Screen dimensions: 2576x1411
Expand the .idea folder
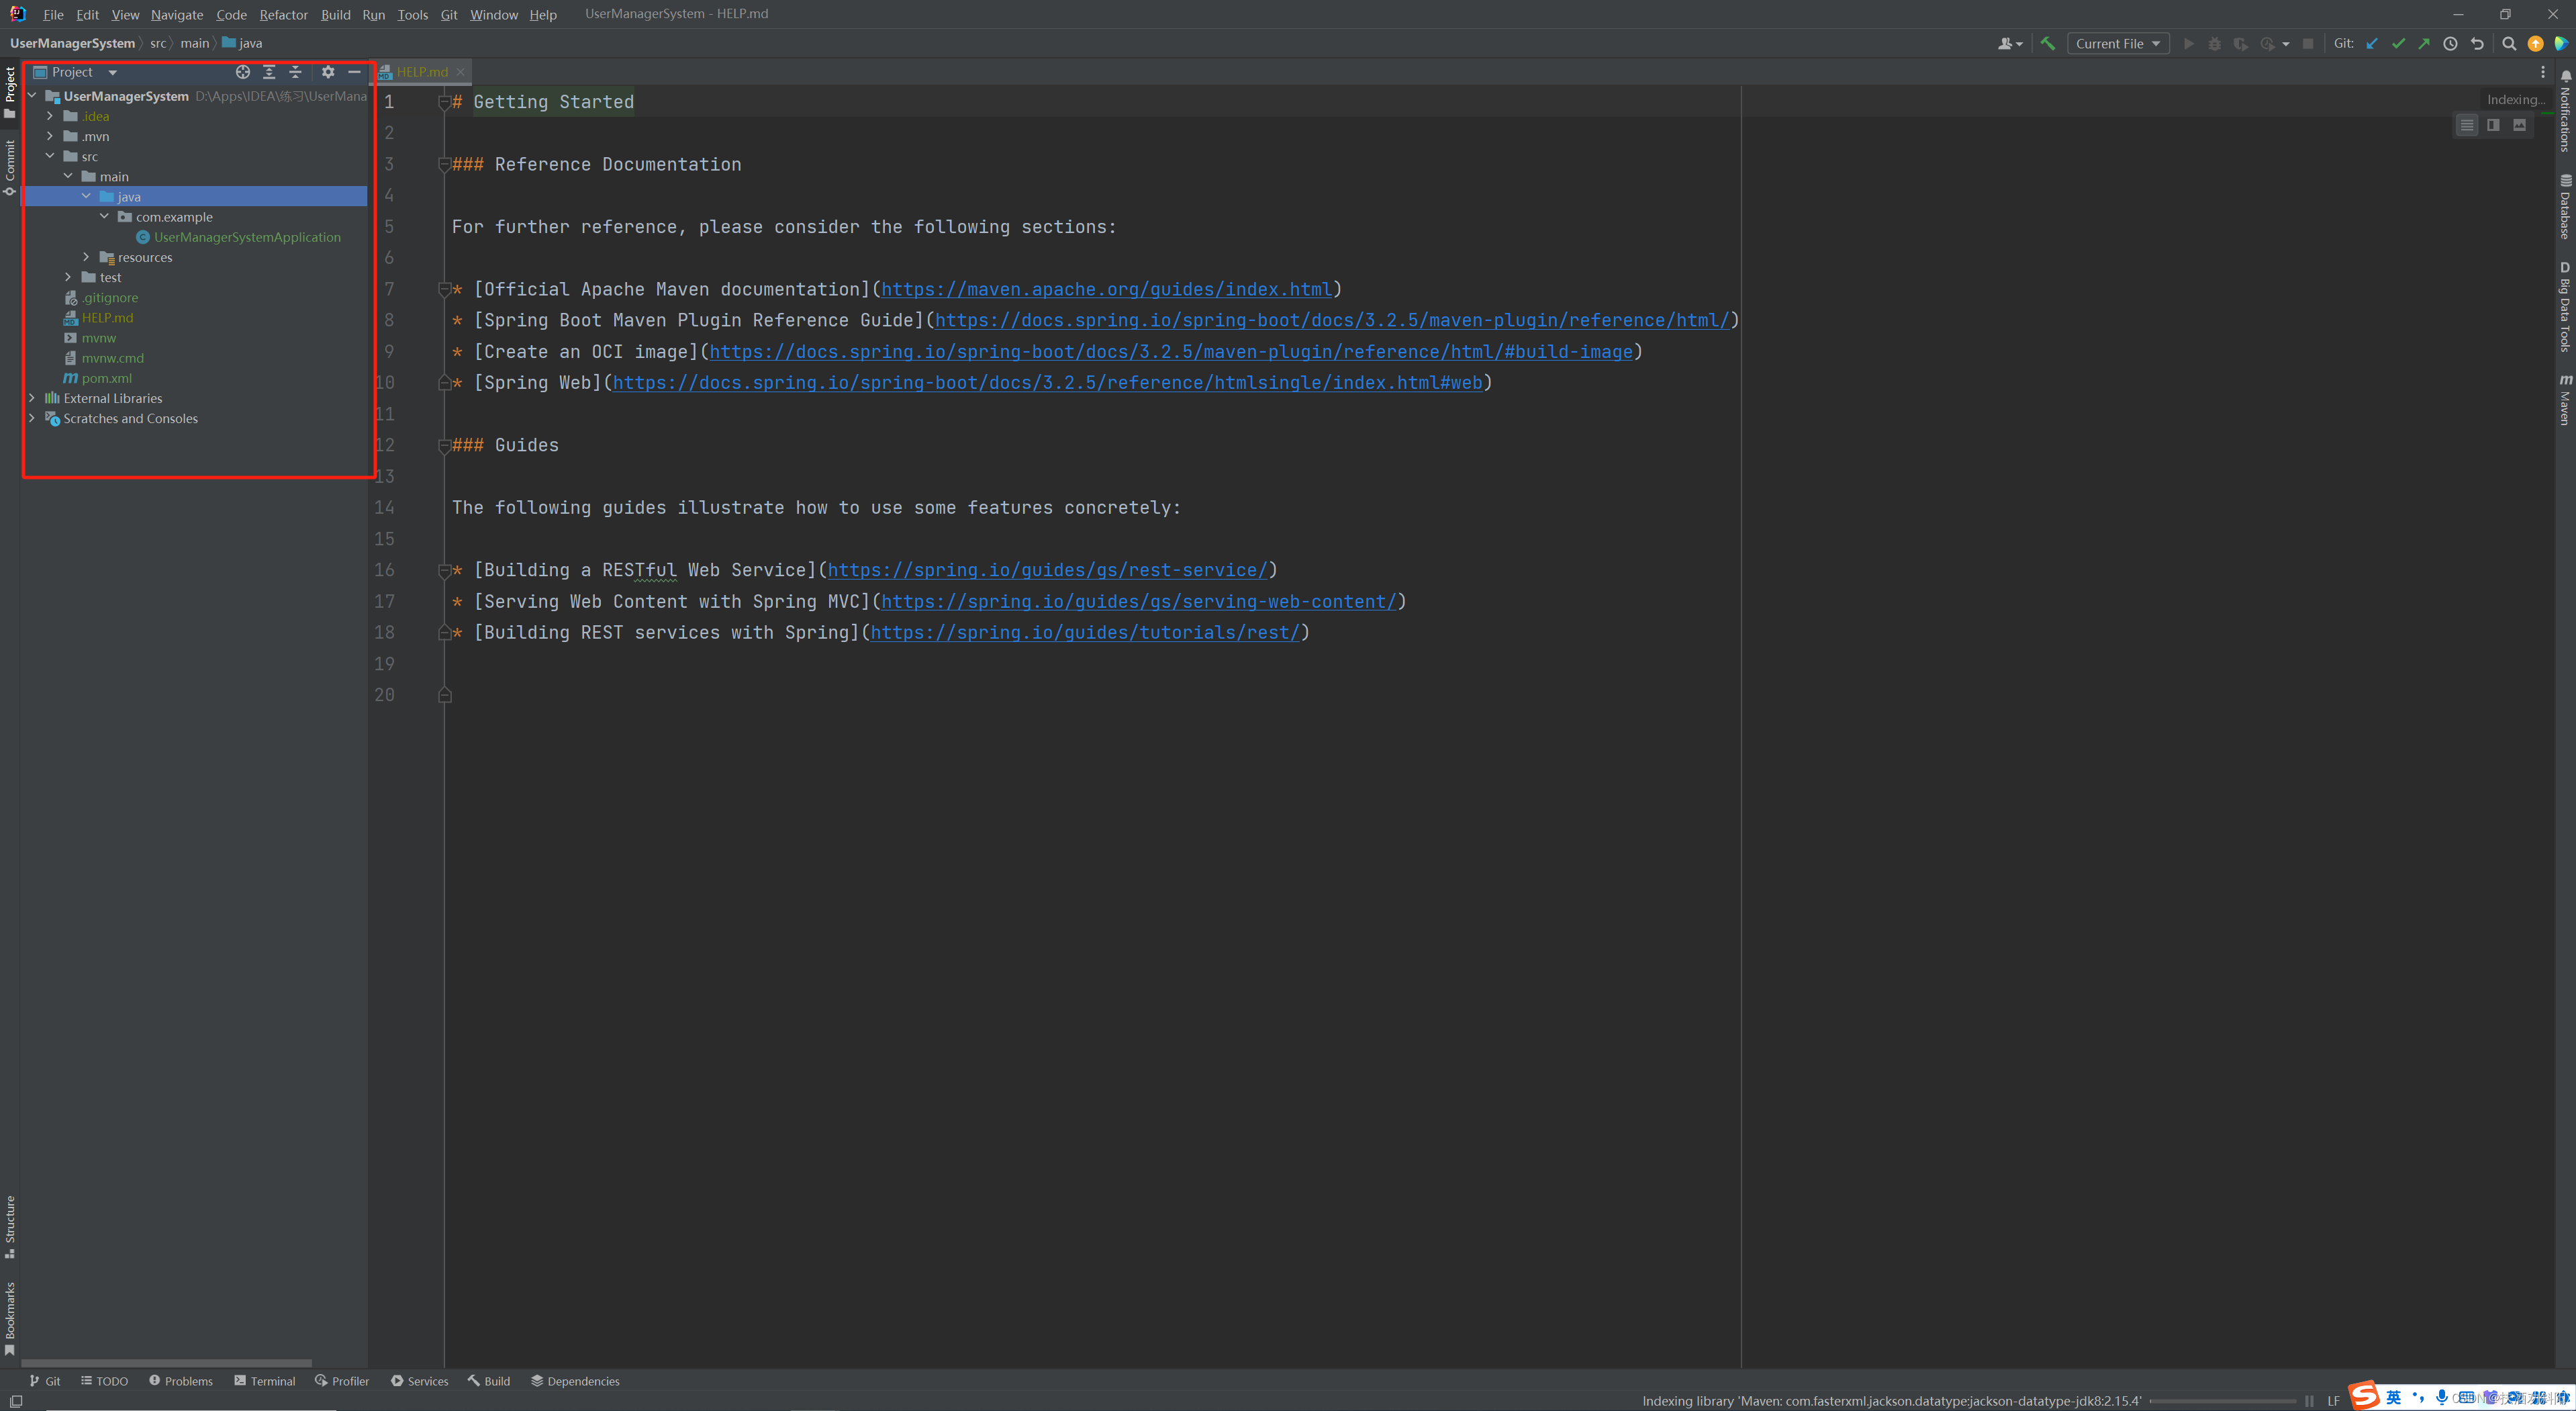pyautogui.click(x=50, y=116)
